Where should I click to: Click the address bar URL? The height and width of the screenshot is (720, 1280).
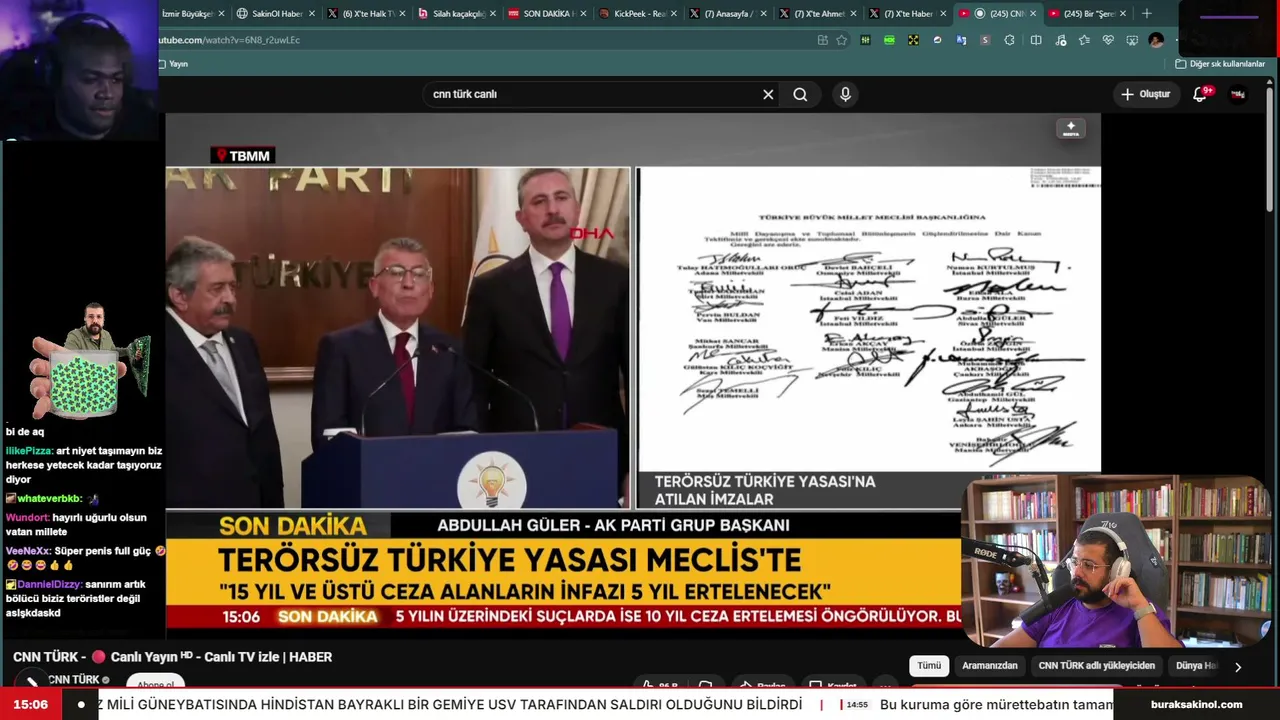(229, 40)
